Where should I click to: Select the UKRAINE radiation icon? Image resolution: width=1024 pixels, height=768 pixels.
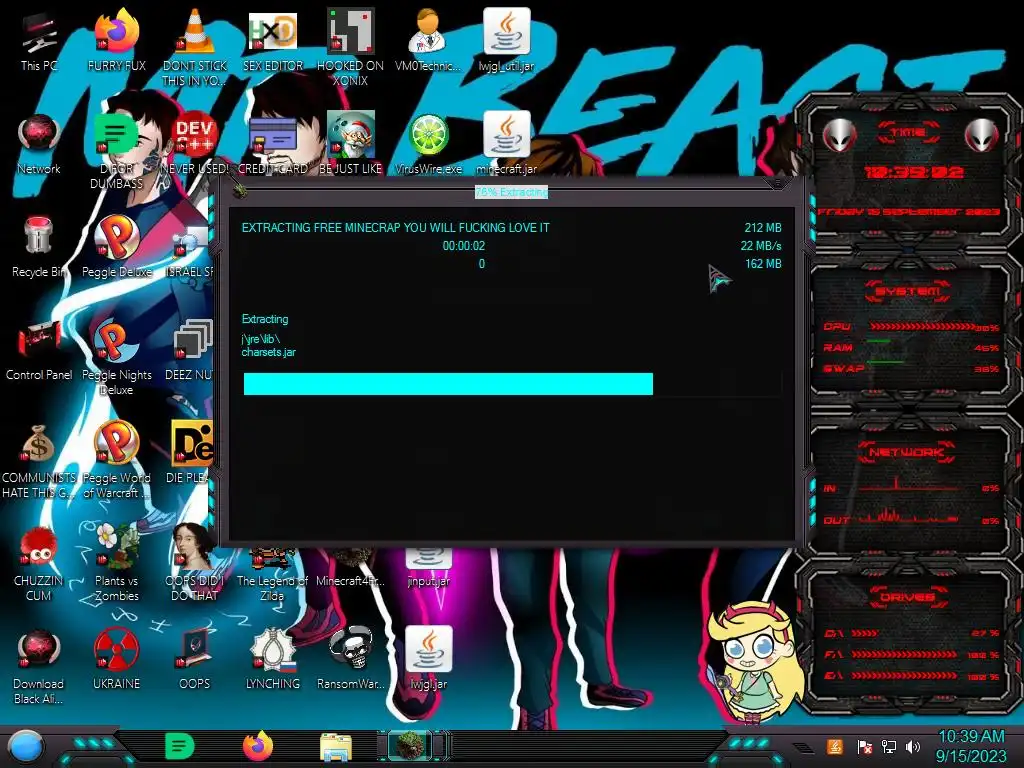pos(116,660)
